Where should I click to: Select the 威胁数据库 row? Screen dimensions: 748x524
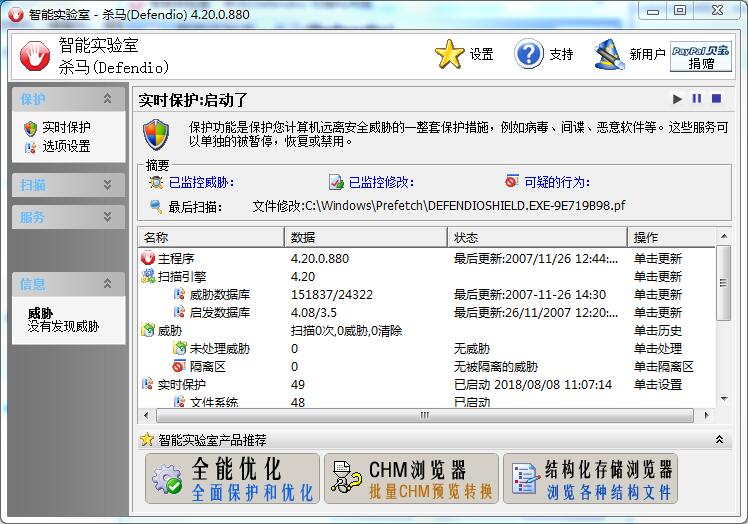[426, 295]
